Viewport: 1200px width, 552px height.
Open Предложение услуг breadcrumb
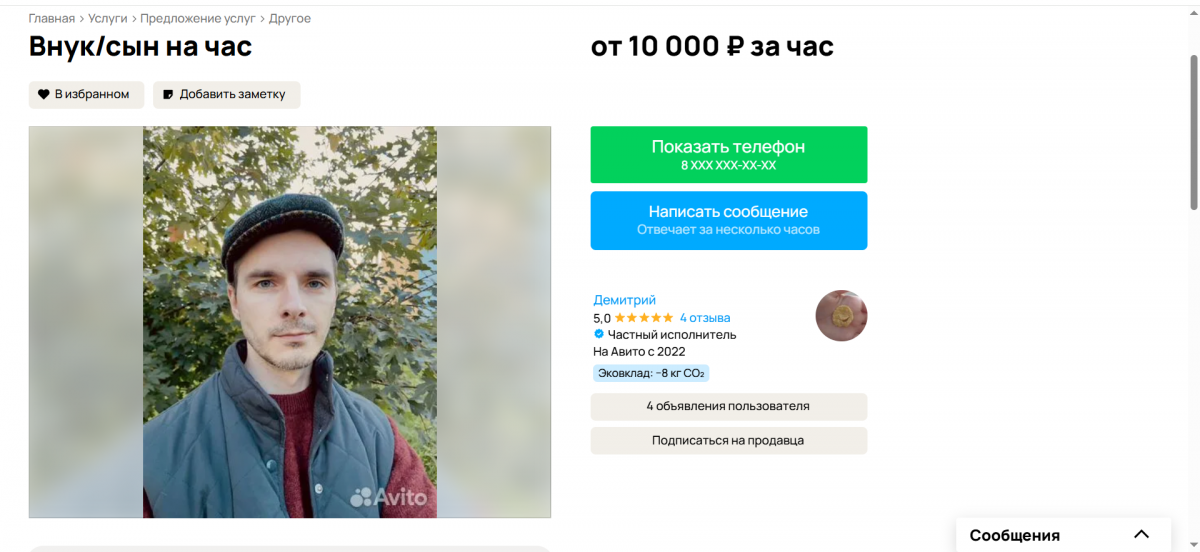(199, 18)
